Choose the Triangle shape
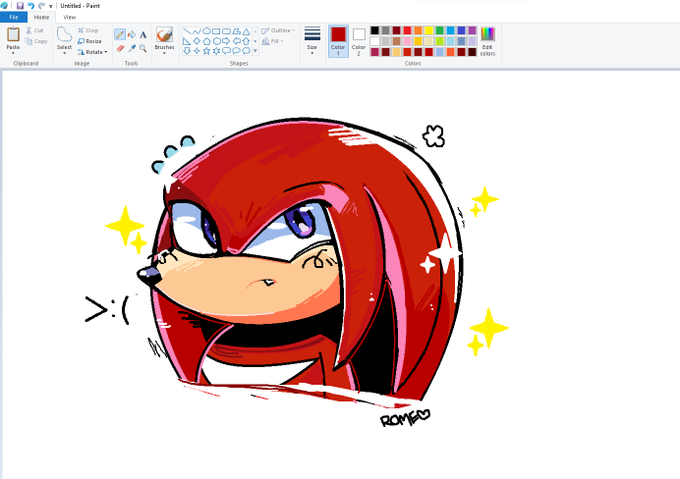Screen dimensions: 680x479 point(246,31)
